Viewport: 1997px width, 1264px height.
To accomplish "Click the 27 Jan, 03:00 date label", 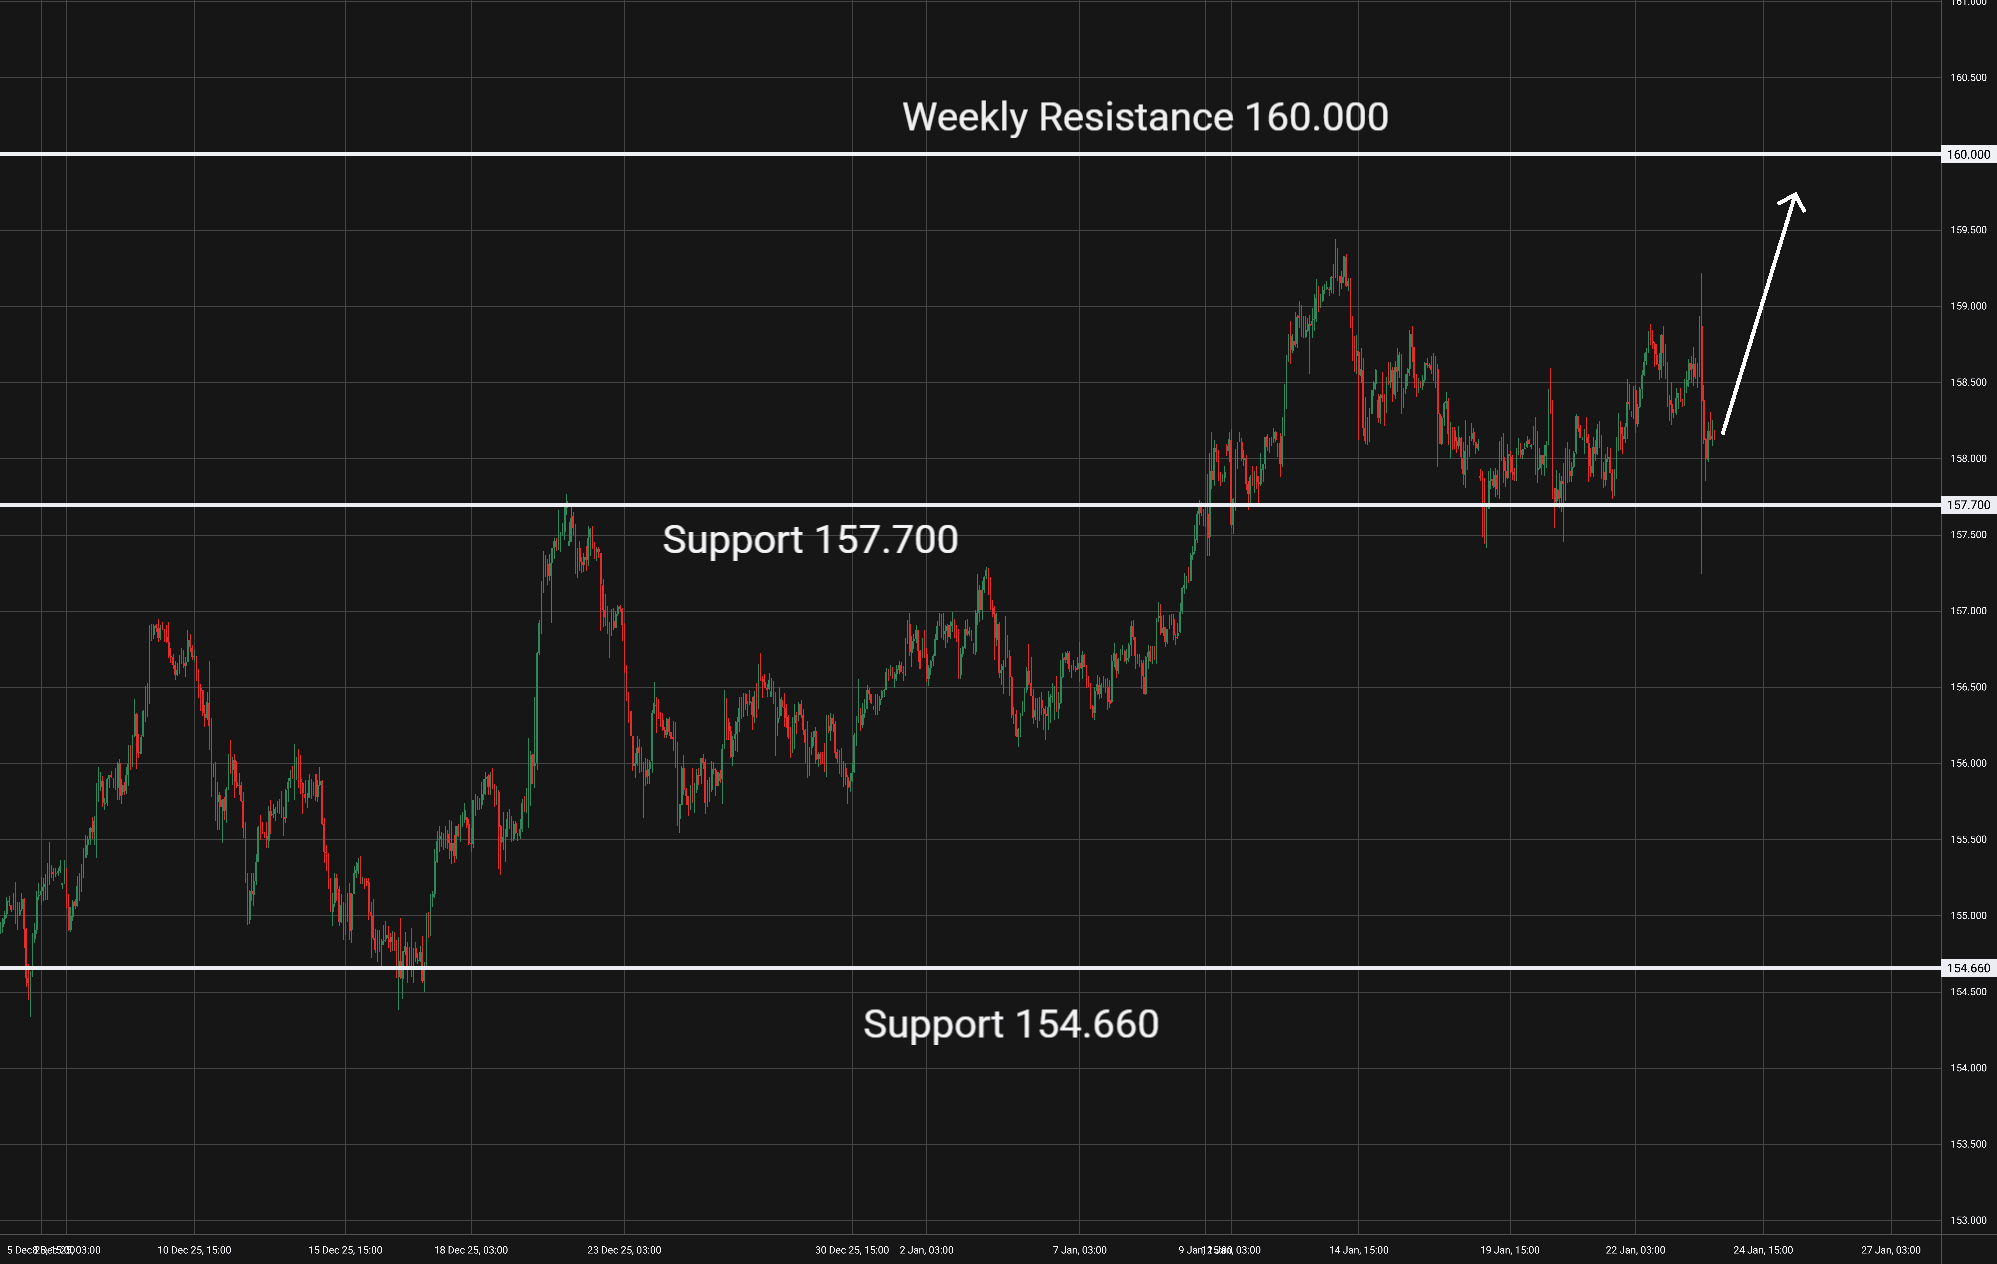I will point(1890,1250).
